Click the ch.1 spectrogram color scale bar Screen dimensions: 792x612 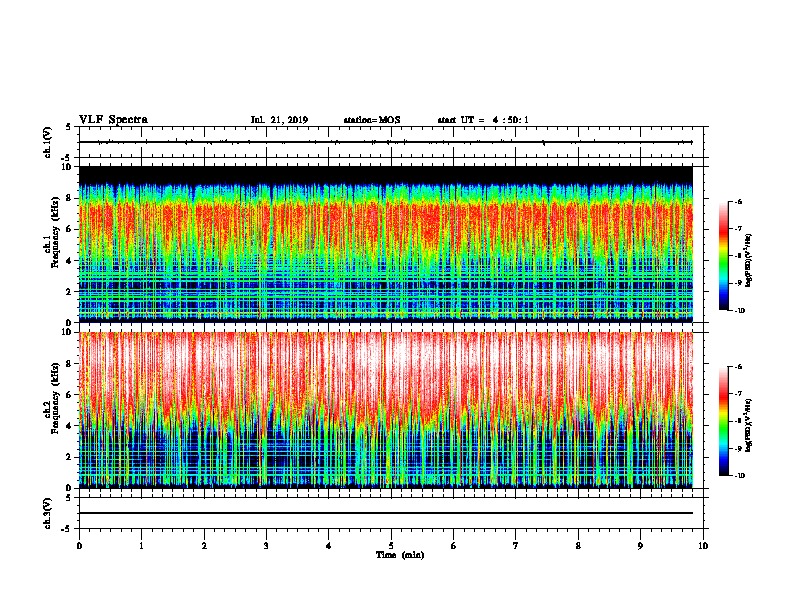point(724,256)
